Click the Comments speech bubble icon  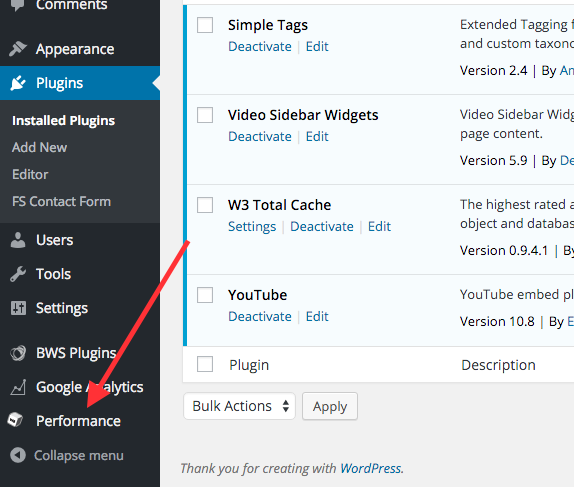[18, 4]
